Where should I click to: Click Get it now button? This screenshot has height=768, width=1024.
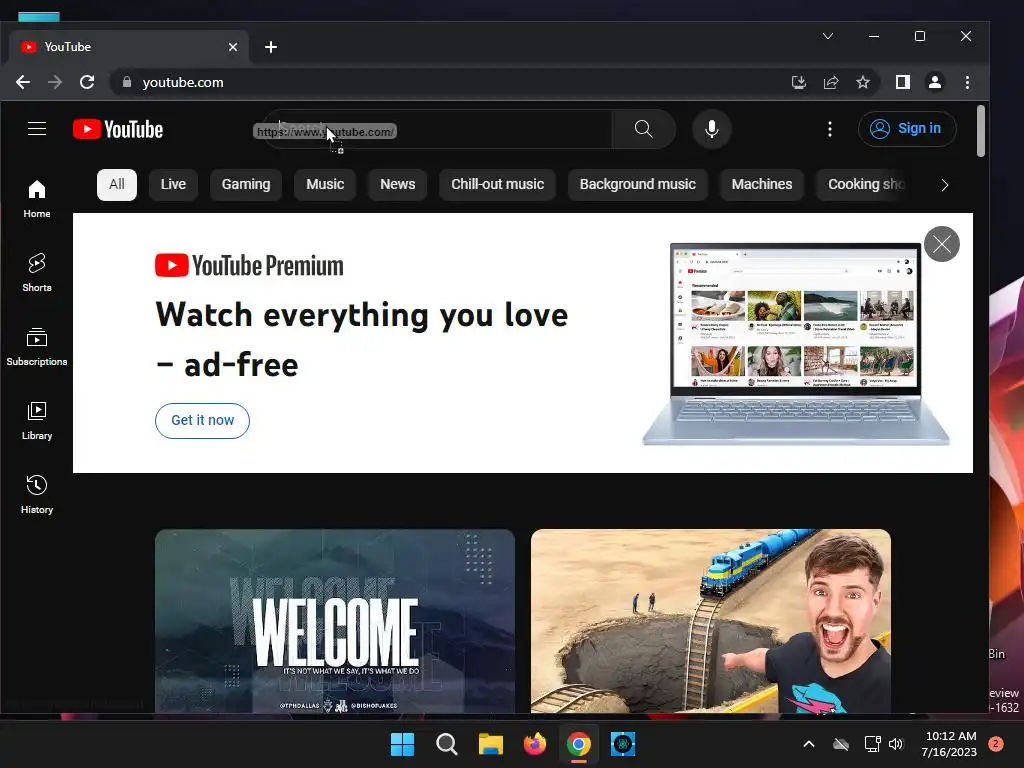click(202, 421)
